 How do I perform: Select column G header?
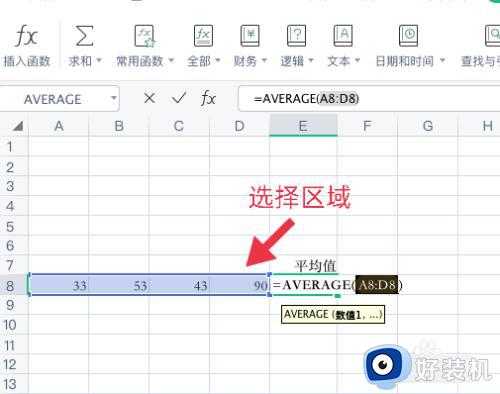coord(428,126)
